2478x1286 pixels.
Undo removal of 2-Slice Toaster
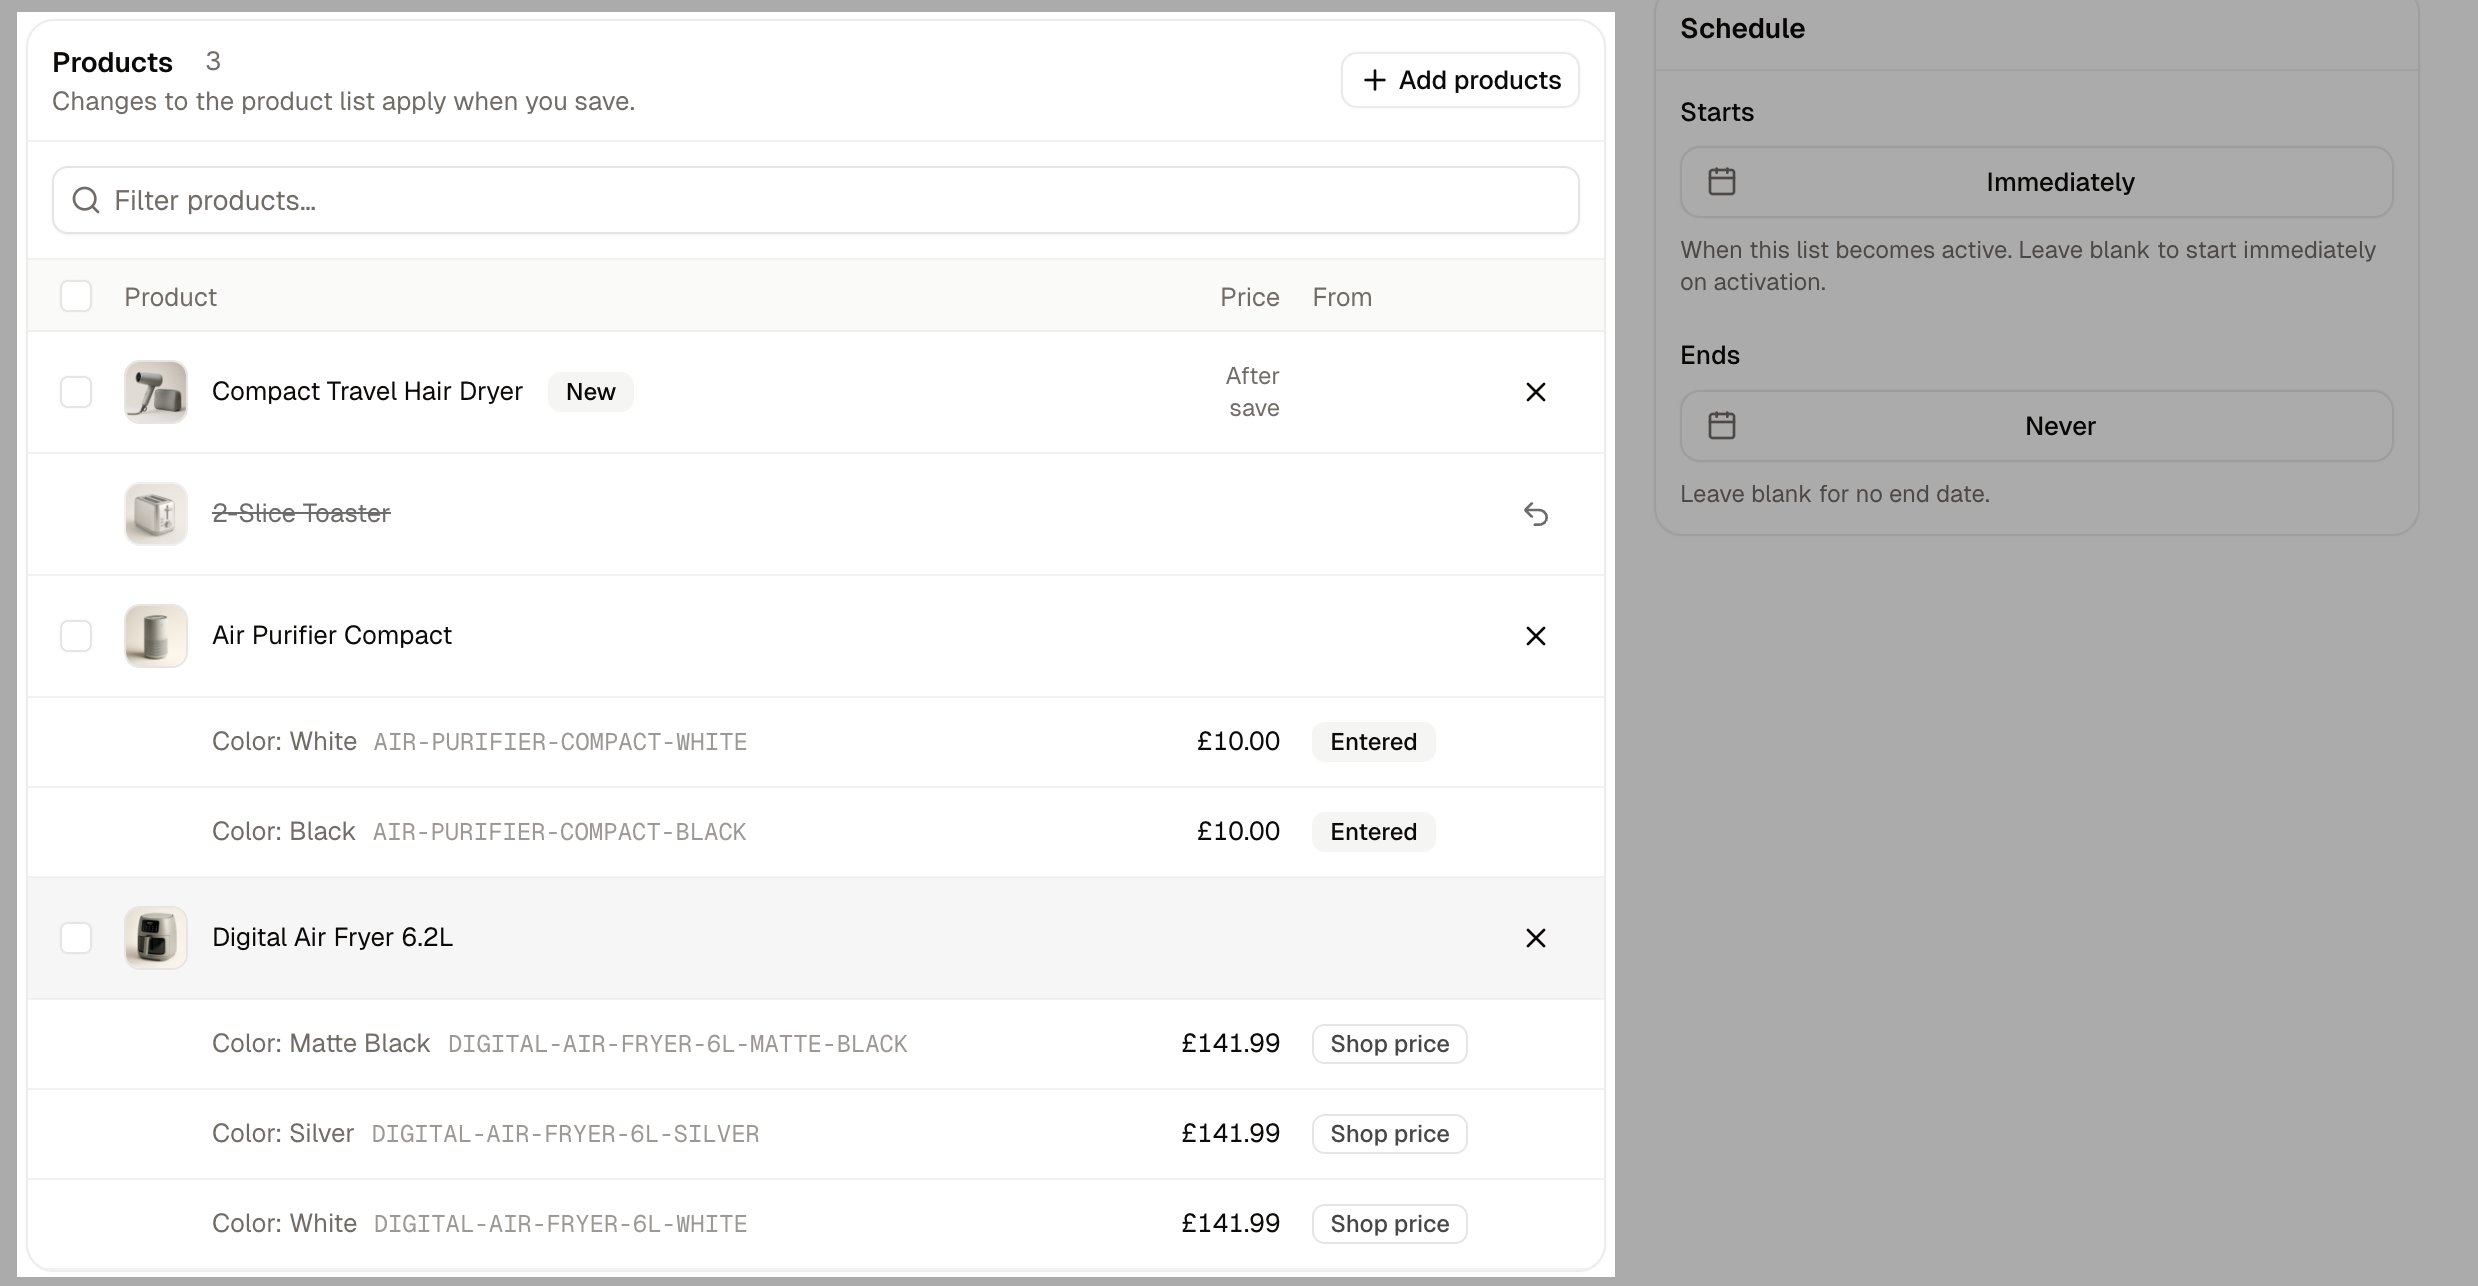(1535, 514)
